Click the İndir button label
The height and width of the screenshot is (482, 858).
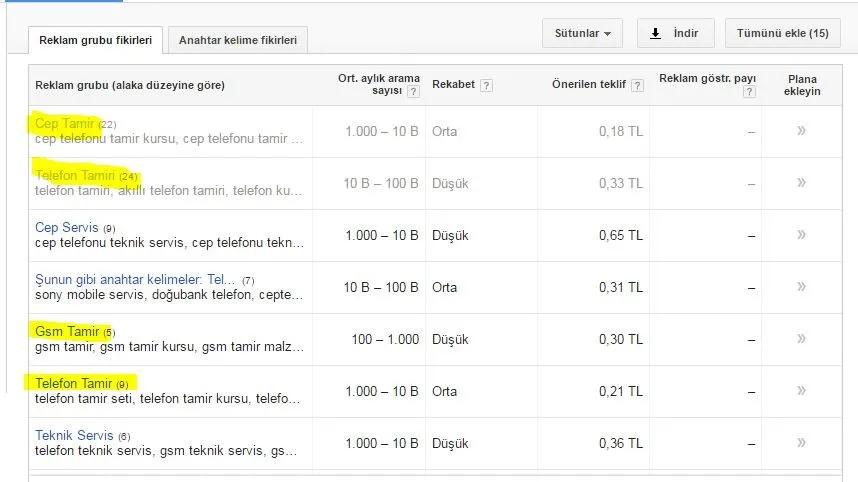point(686,33)
